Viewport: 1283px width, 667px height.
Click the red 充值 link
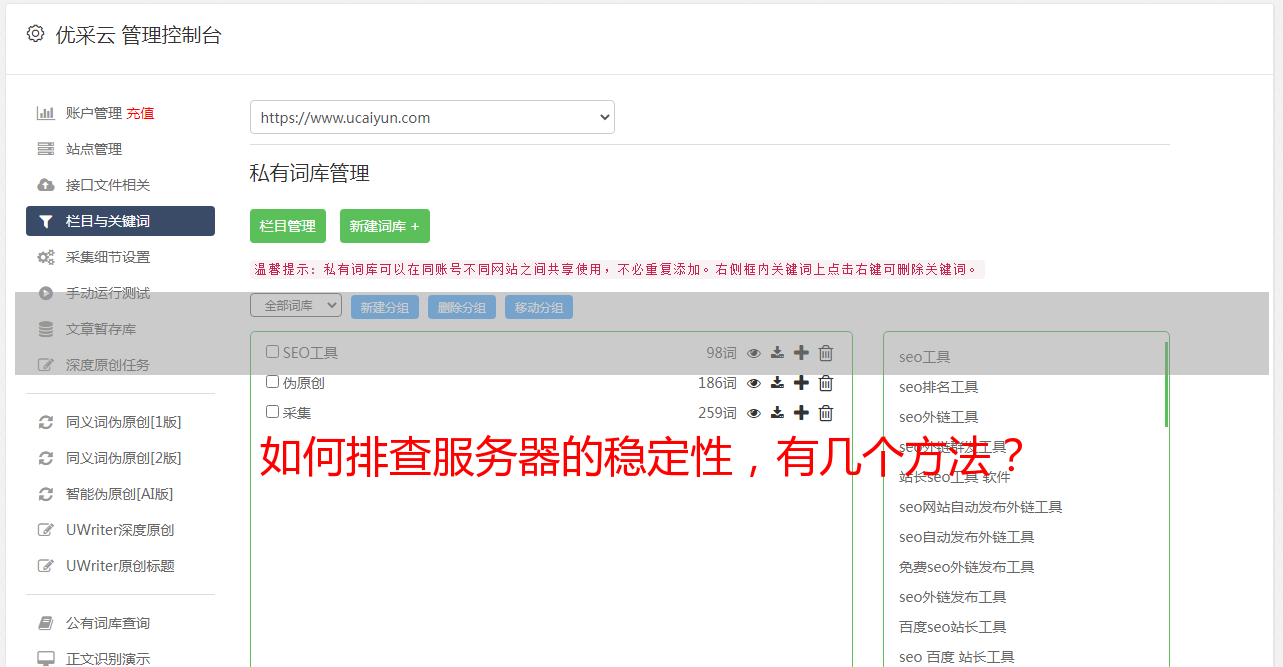140,113
